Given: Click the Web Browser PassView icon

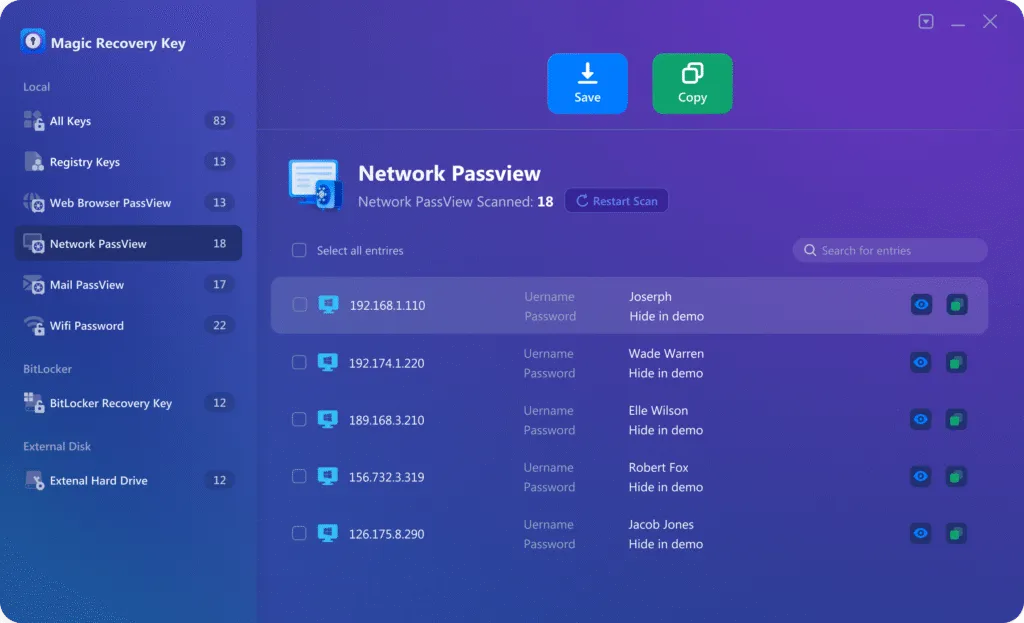Looking at the screenshot, I should pos(33,202).
